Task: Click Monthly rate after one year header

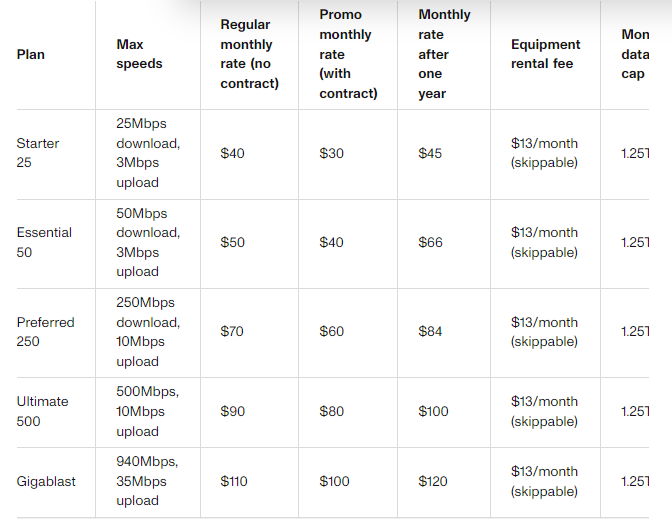Action: (444, 54)
